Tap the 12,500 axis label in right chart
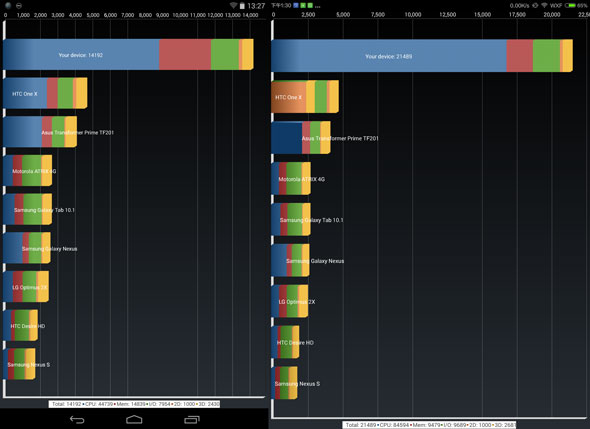The height and width of the screenshot is (429, 590). (x=448, y=14)
